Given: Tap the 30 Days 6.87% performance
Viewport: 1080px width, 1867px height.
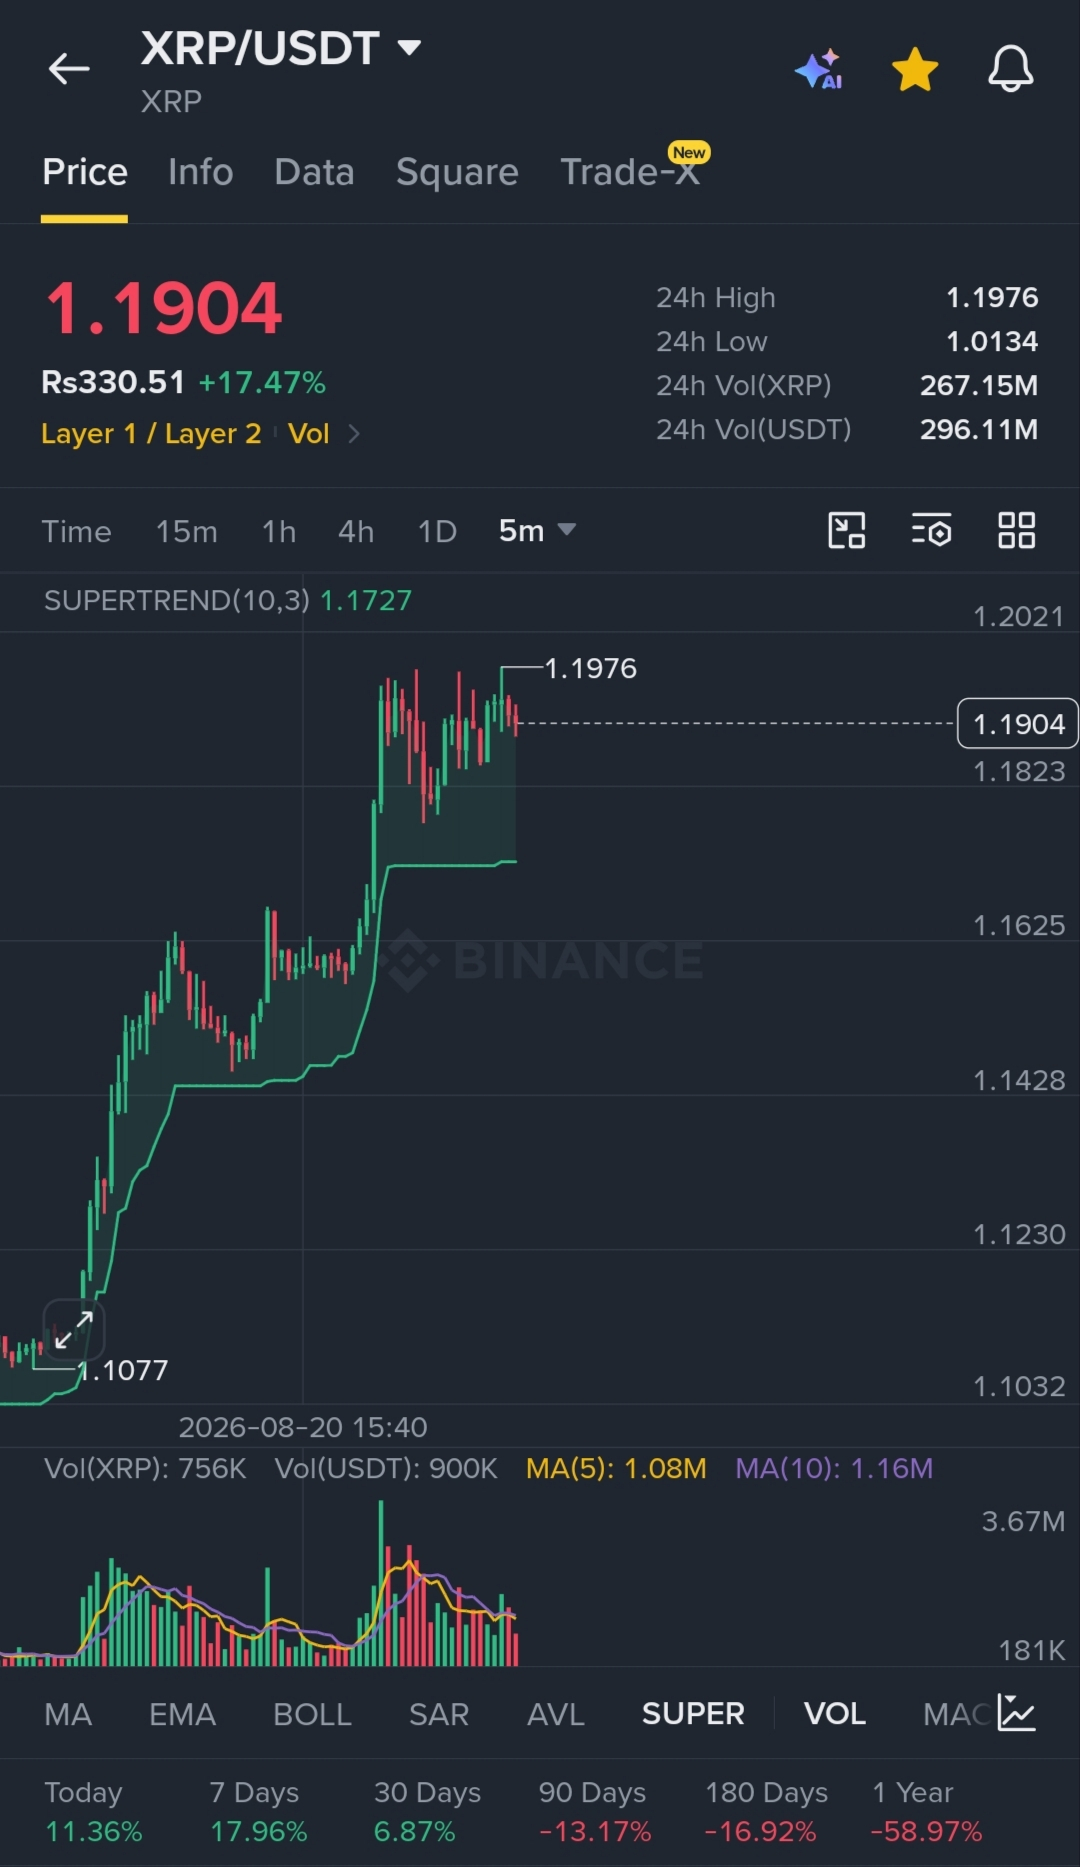Looking at the screenshot, I should [427, 1811].
